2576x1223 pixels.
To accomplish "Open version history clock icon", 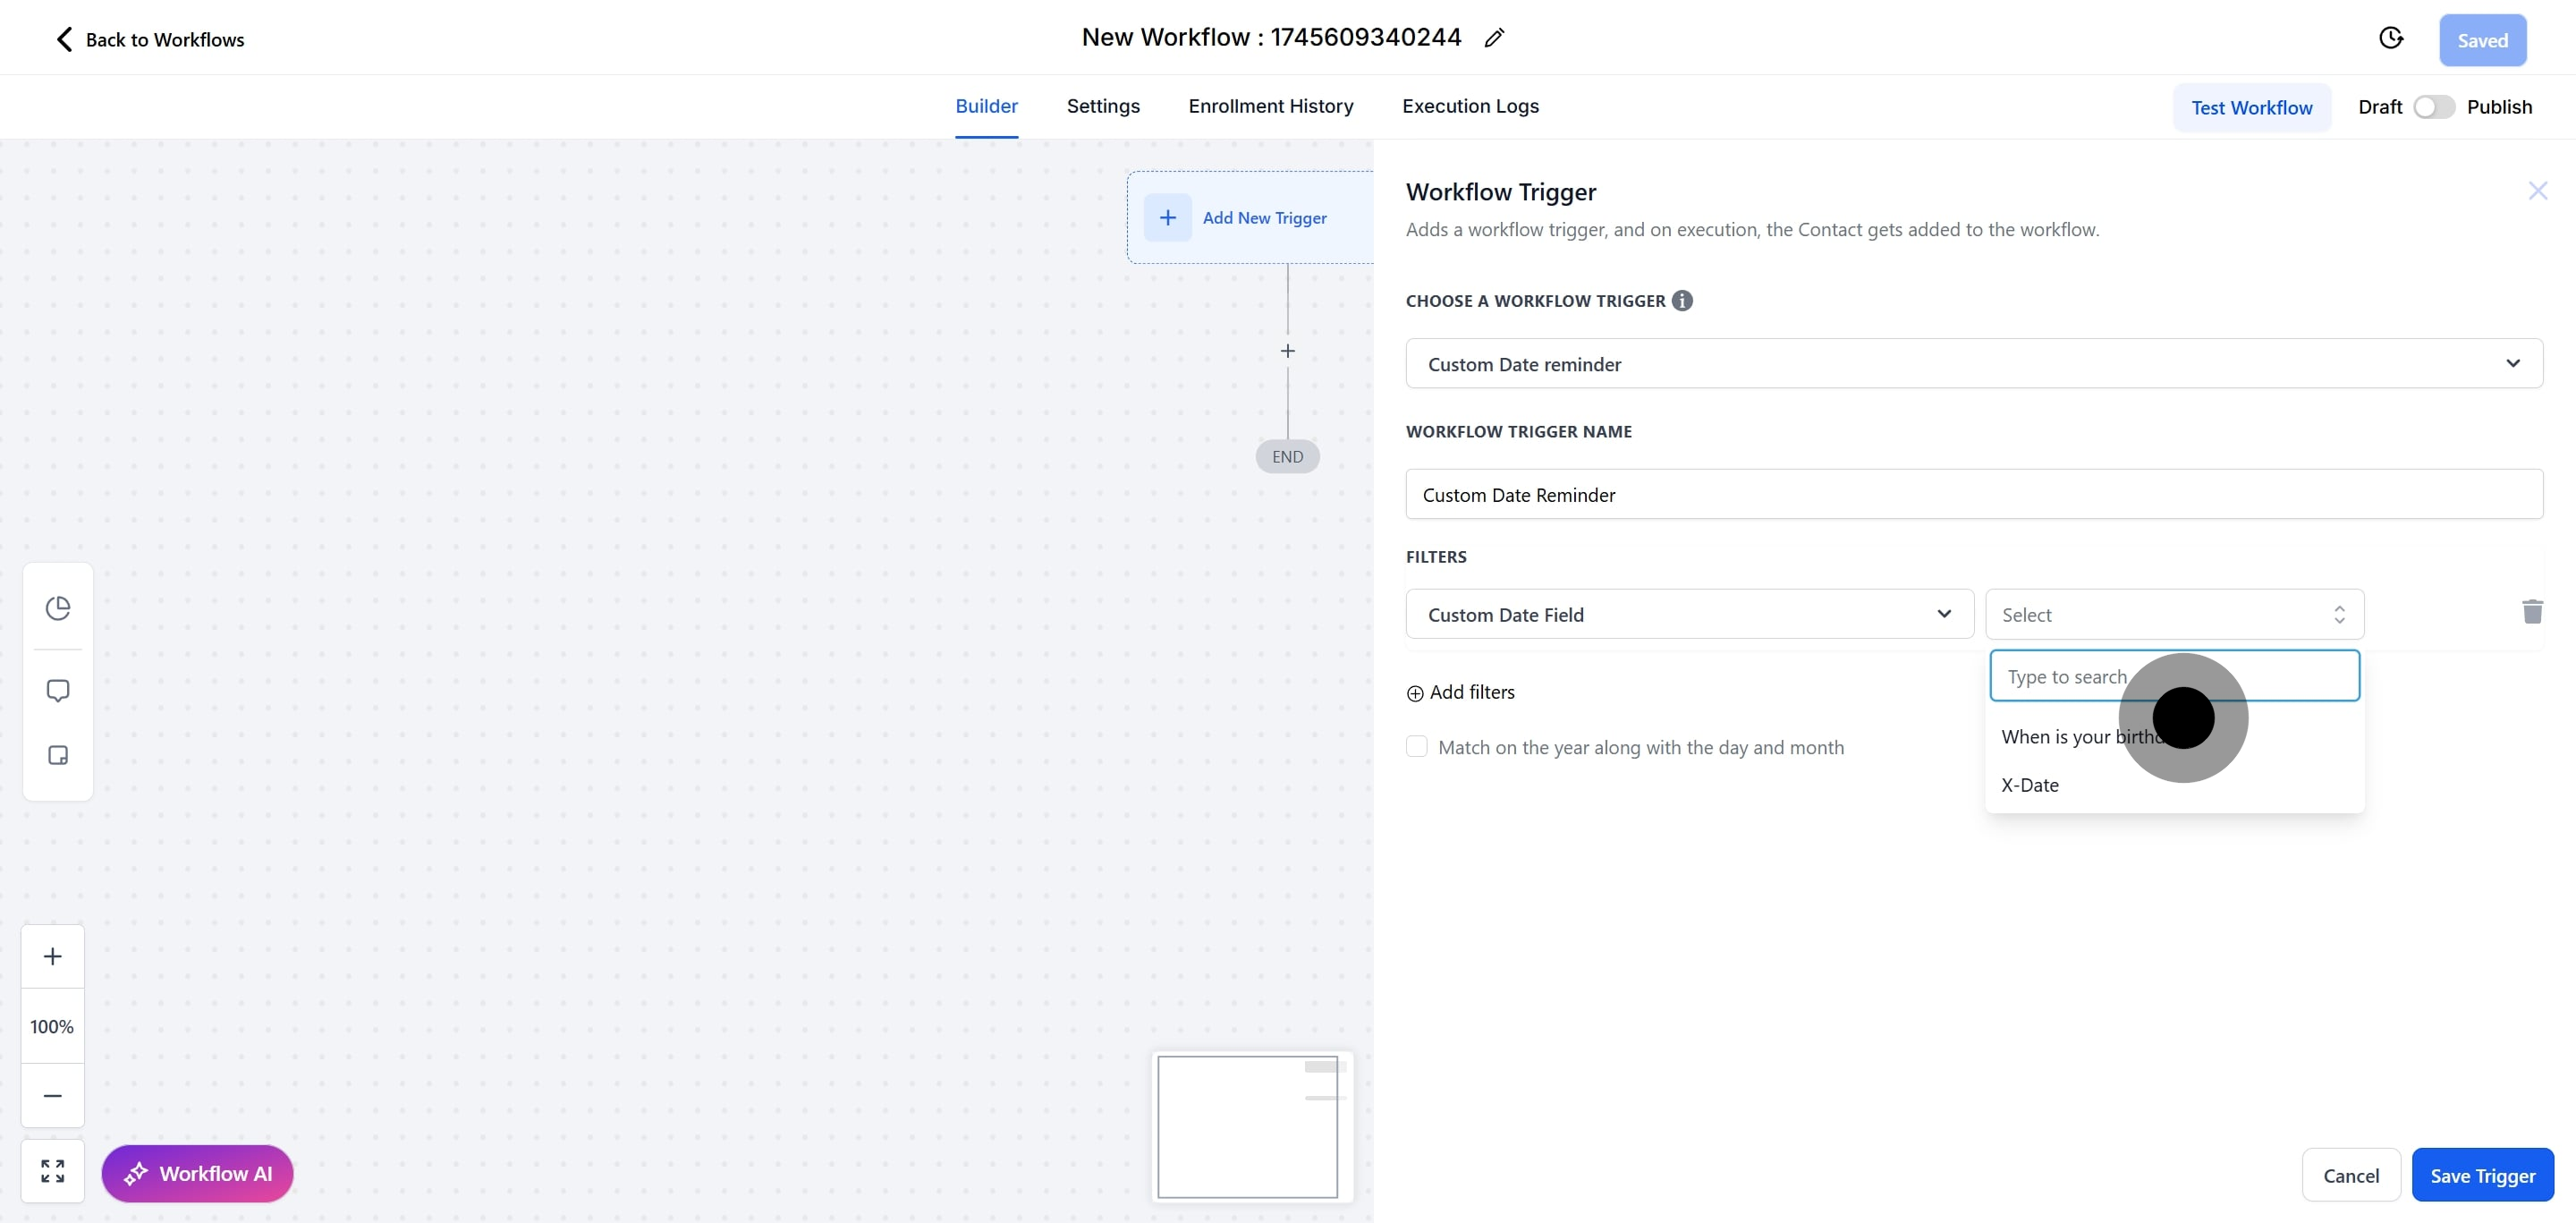I will [x=2390, y=38].
